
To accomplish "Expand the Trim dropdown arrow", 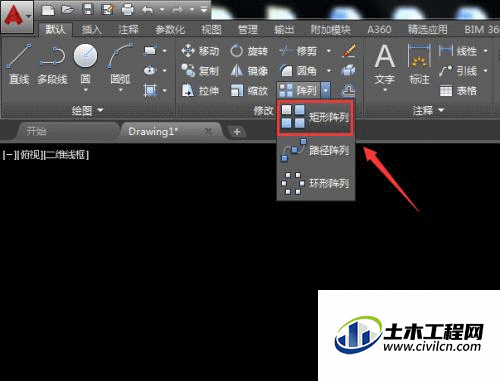I will [329, 51].
